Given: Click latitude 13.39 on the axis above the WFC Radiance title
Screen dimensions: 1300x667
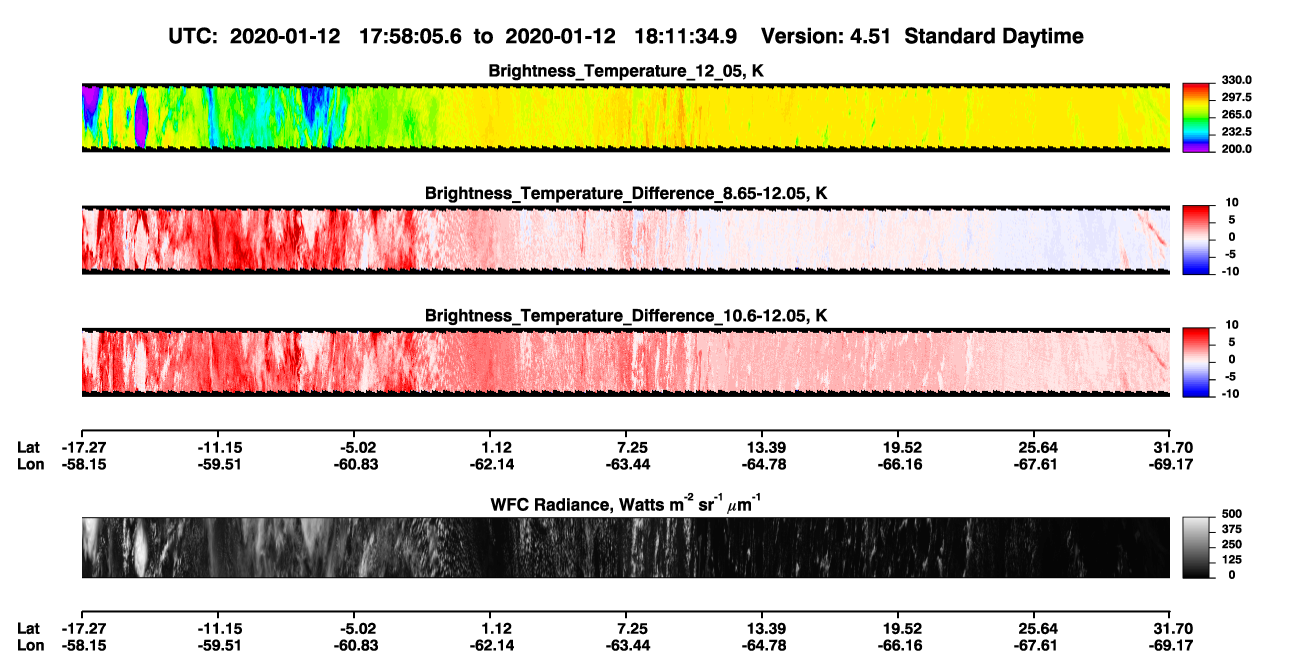Looking at the screenshot, I should click(762, 447).
